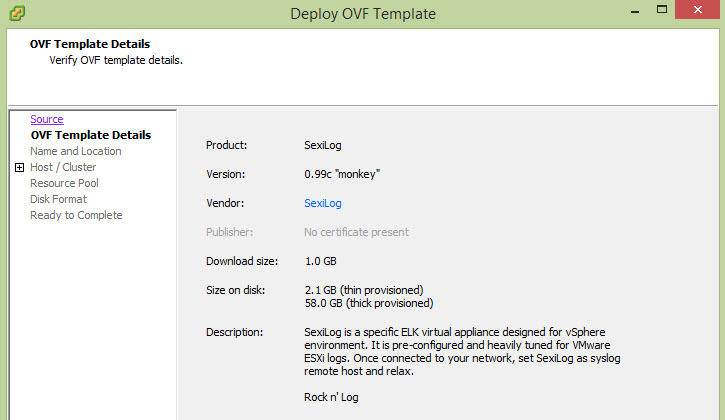Click the vSphere client icon in title bar

pyautogui.click(x=17, y=12)
